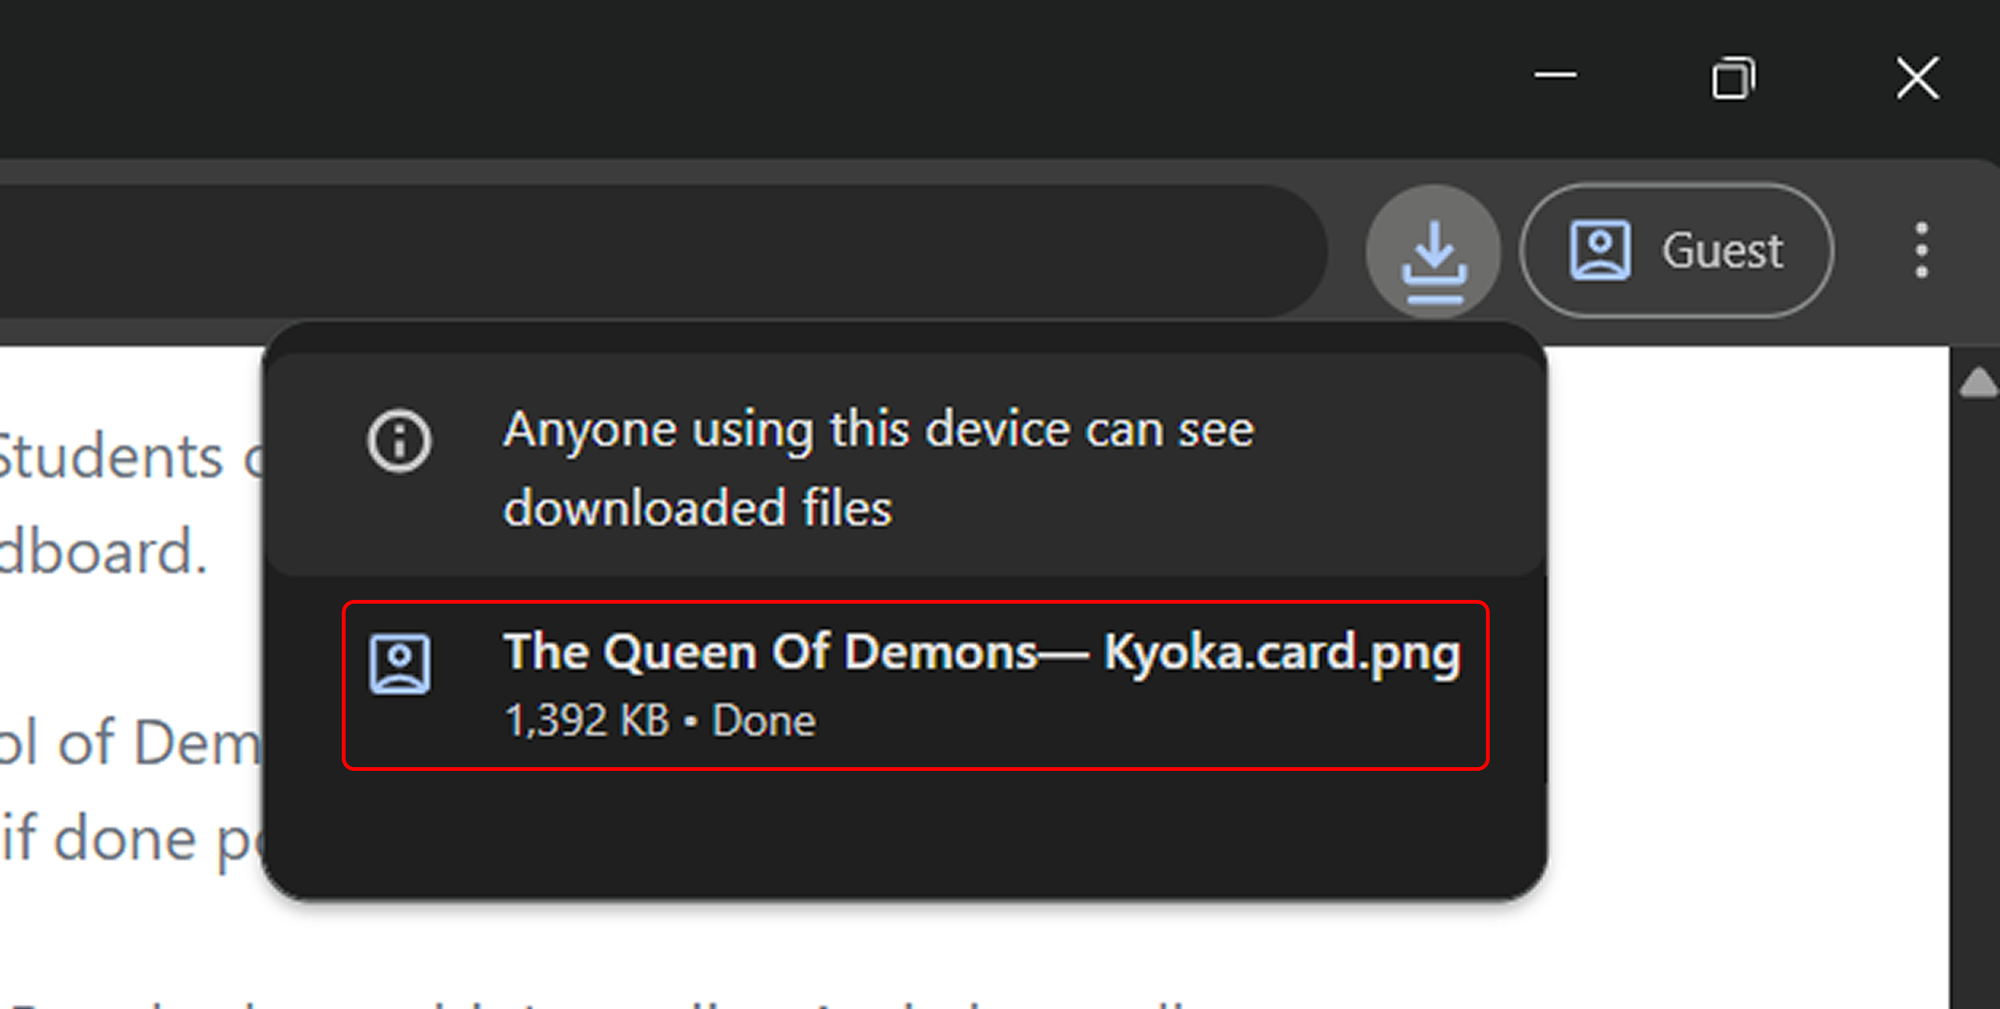The image size is (2000, 1009).
Task: Click the Downloads icon in the toolbar
Action: point(1433,251)
